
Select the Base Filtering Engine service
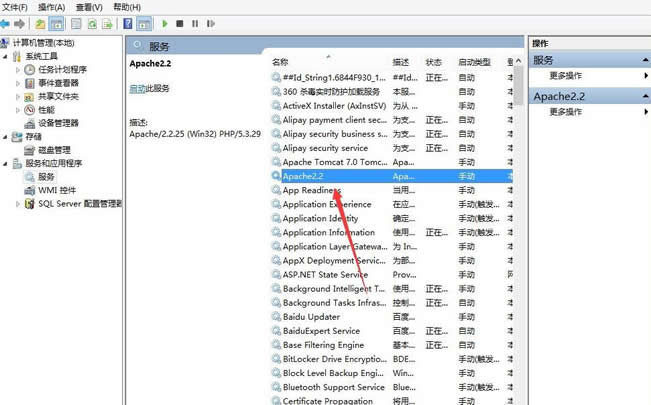click(392, 345)
